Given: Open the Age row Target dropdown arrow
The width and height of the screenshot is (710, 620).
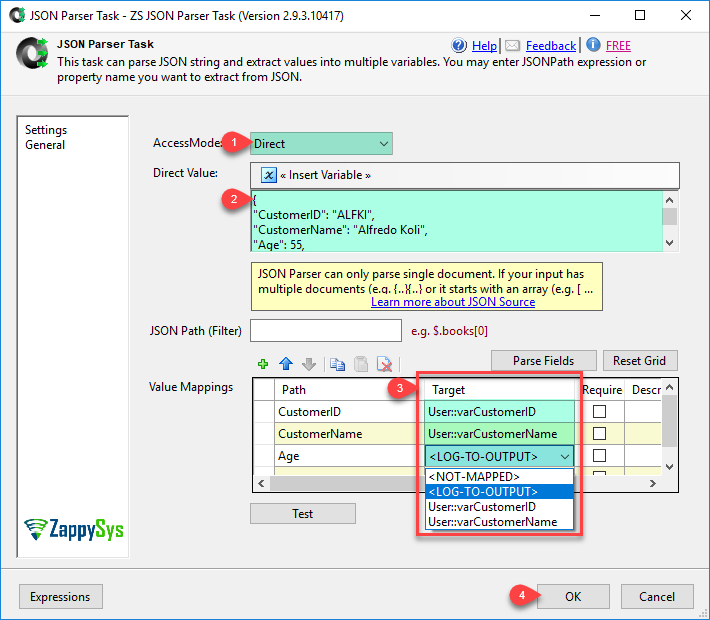Looking at the screenshot, I should point(565,457).
